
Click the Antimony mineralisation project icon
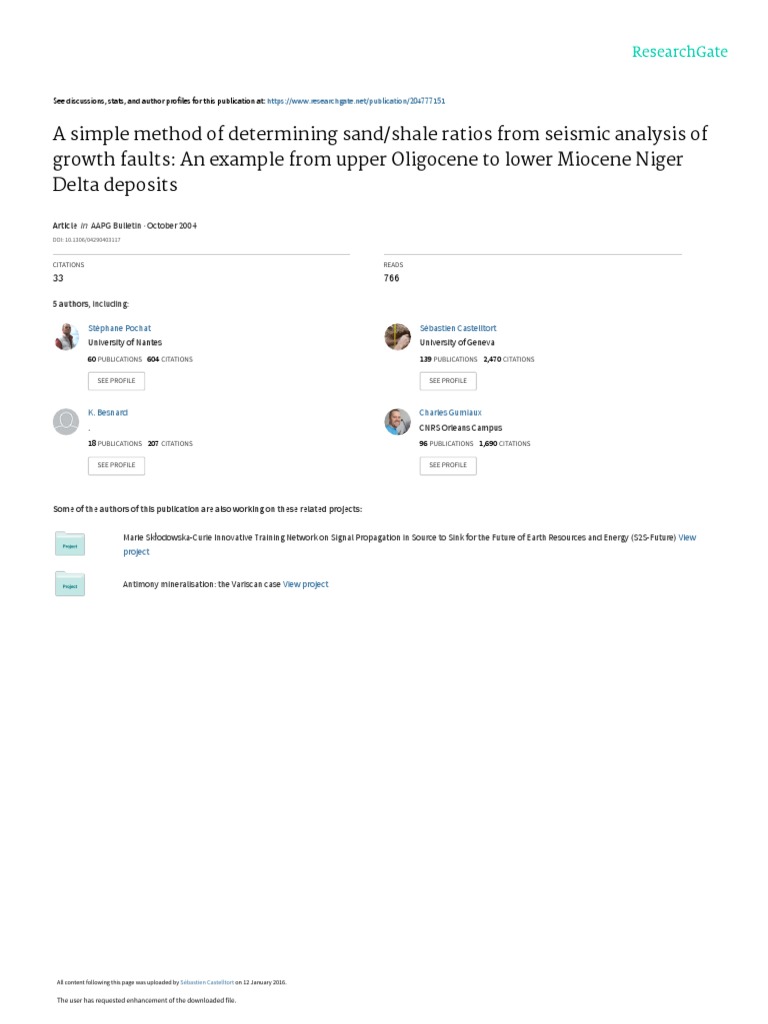point(70,584)
